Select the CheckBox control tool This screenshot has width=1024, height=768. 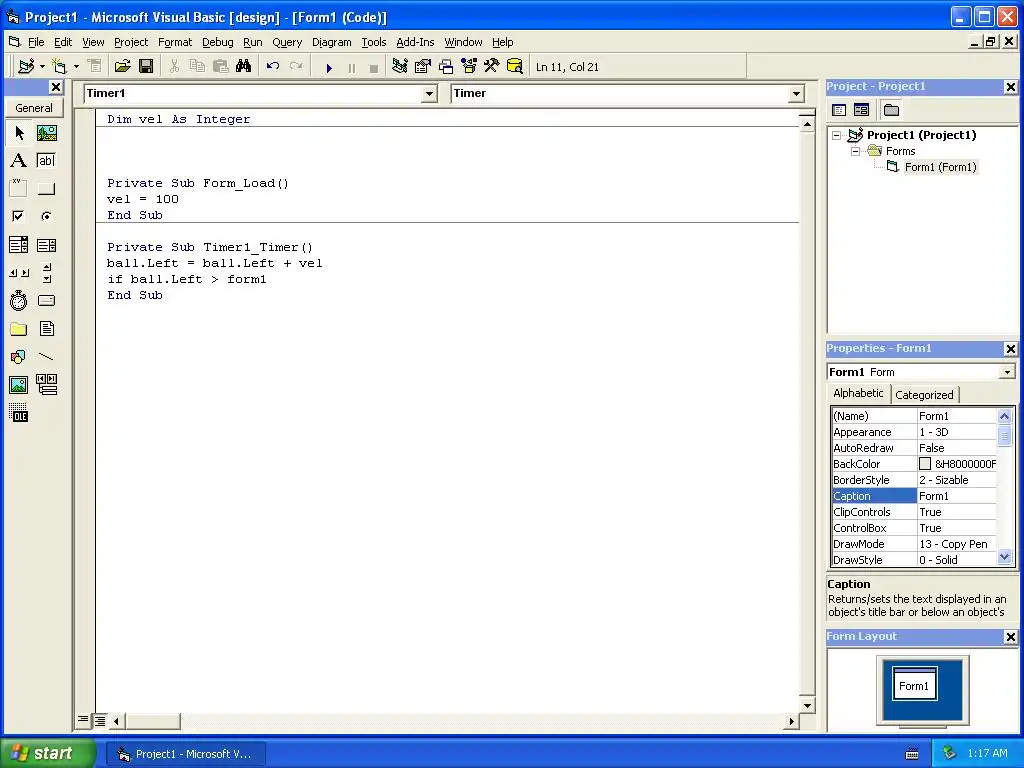pyautogui.click(x=19, y=216)
